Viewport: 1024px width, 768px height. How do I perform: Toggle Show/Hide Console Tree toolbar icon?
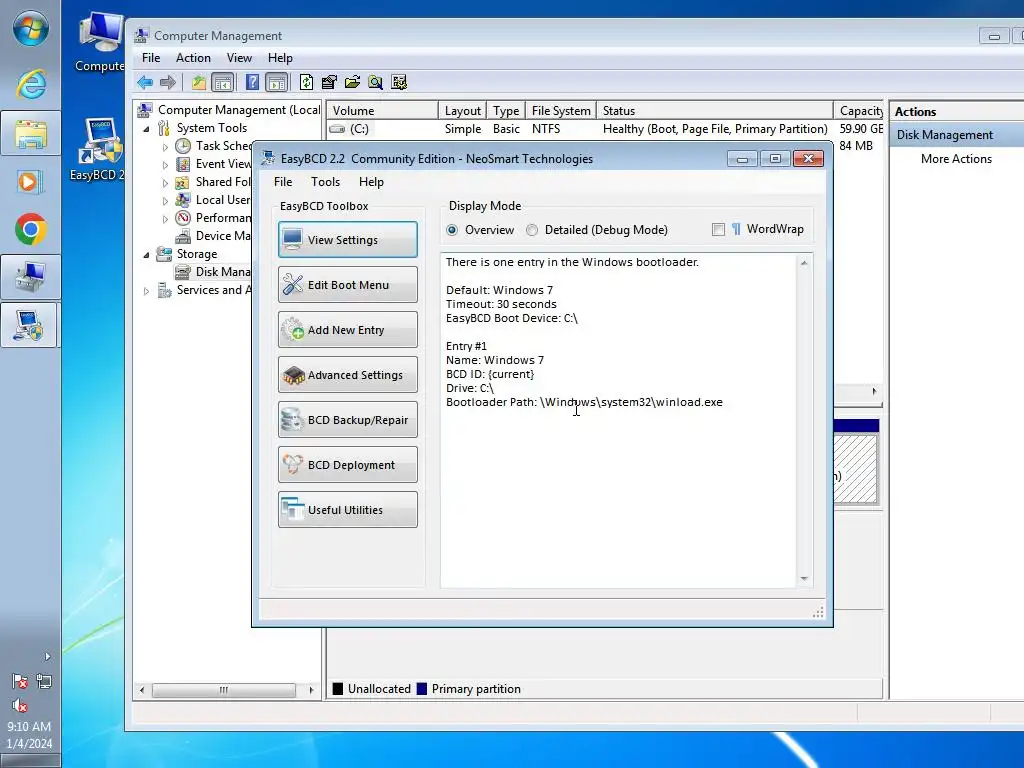click(223, 82)
